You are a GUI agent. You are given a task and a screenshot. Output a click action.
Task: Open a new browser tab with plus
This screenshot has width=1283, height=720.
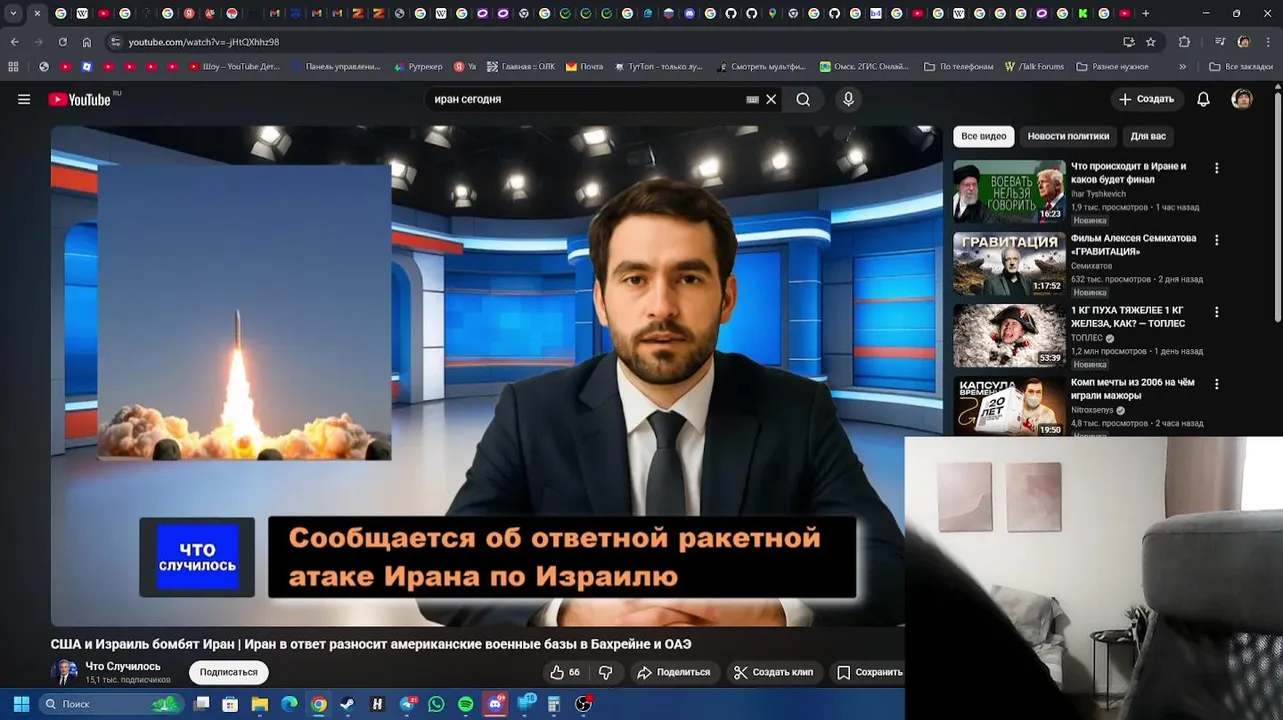[x=1145, y=13]
